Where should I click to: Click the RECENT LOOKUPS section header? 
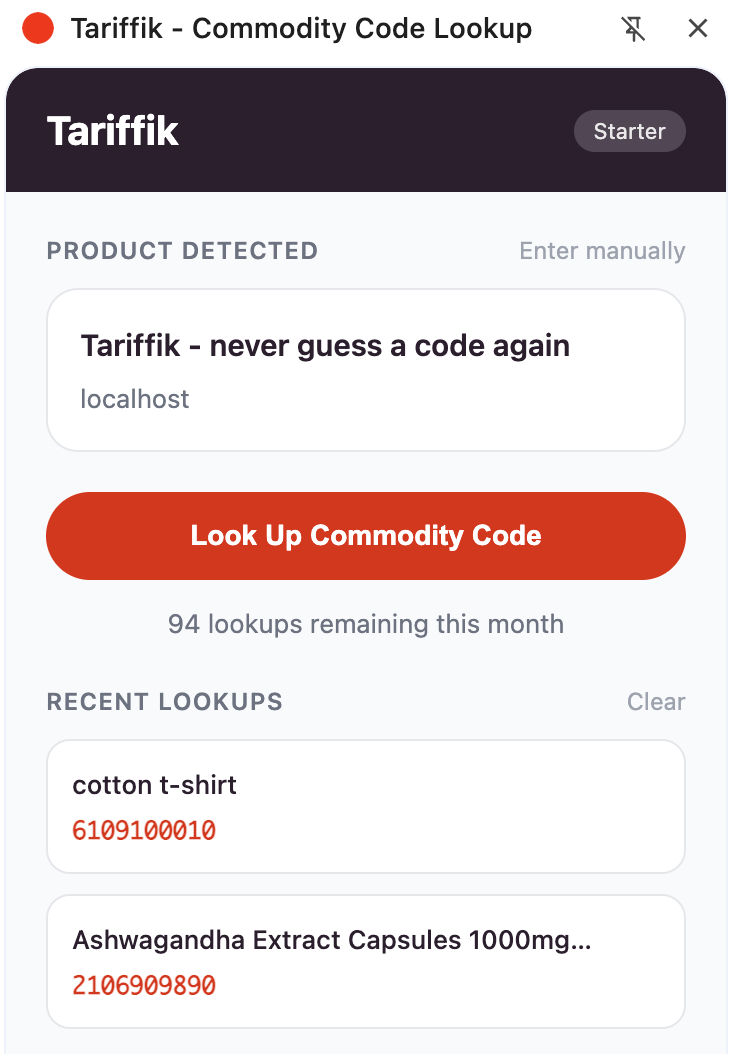tap(164, 702)
